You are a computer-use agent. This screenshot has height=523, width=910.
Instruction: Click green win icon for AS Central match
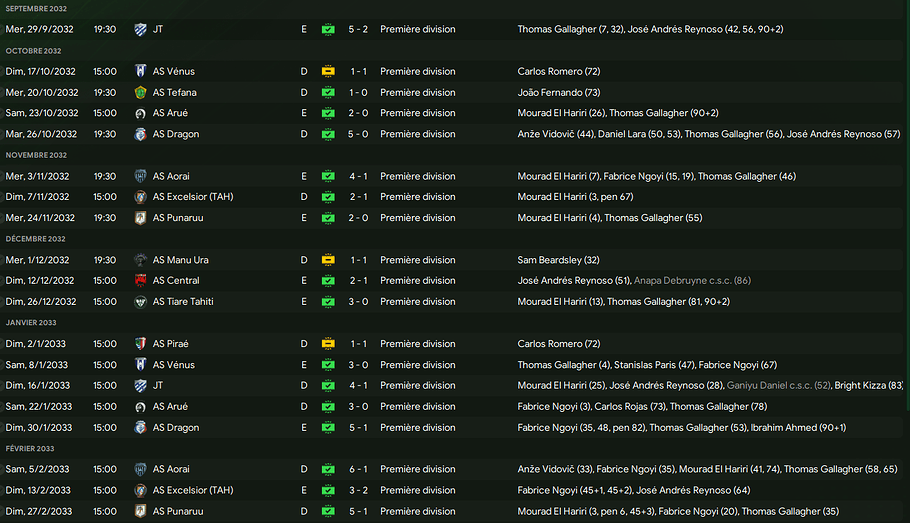pos(328,280)
